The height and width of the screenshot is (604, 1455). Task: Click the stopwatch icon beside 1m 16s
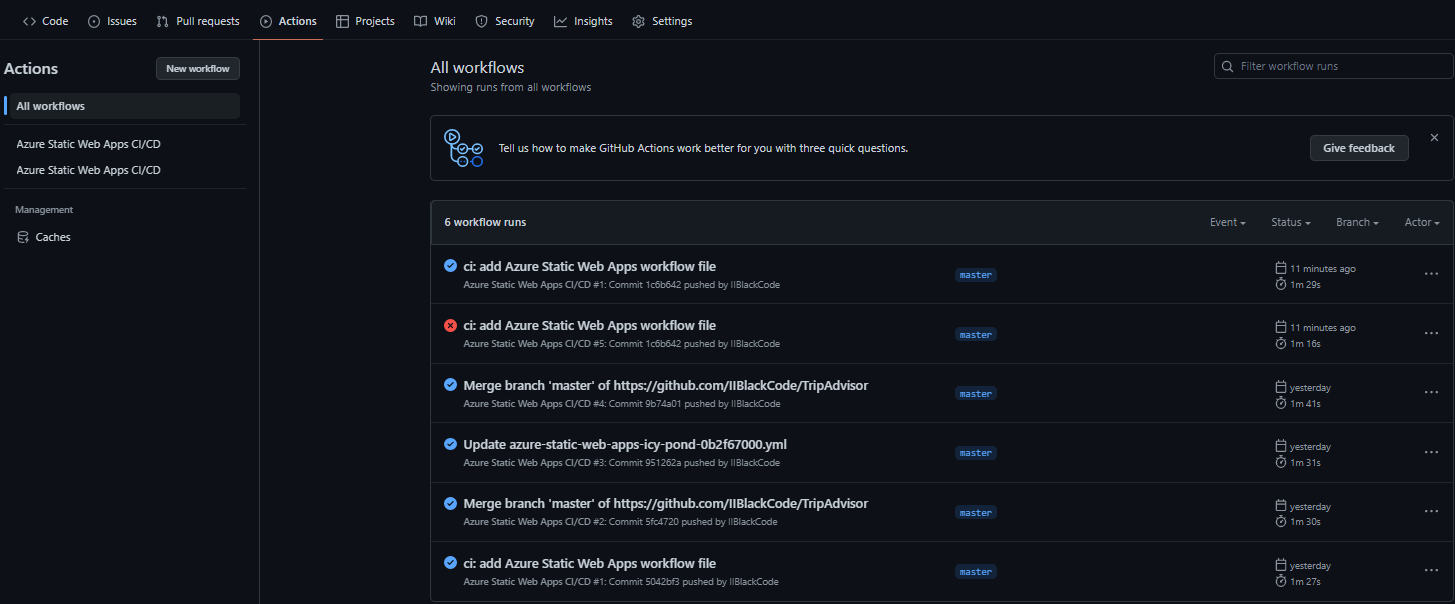coord(1281,343)
